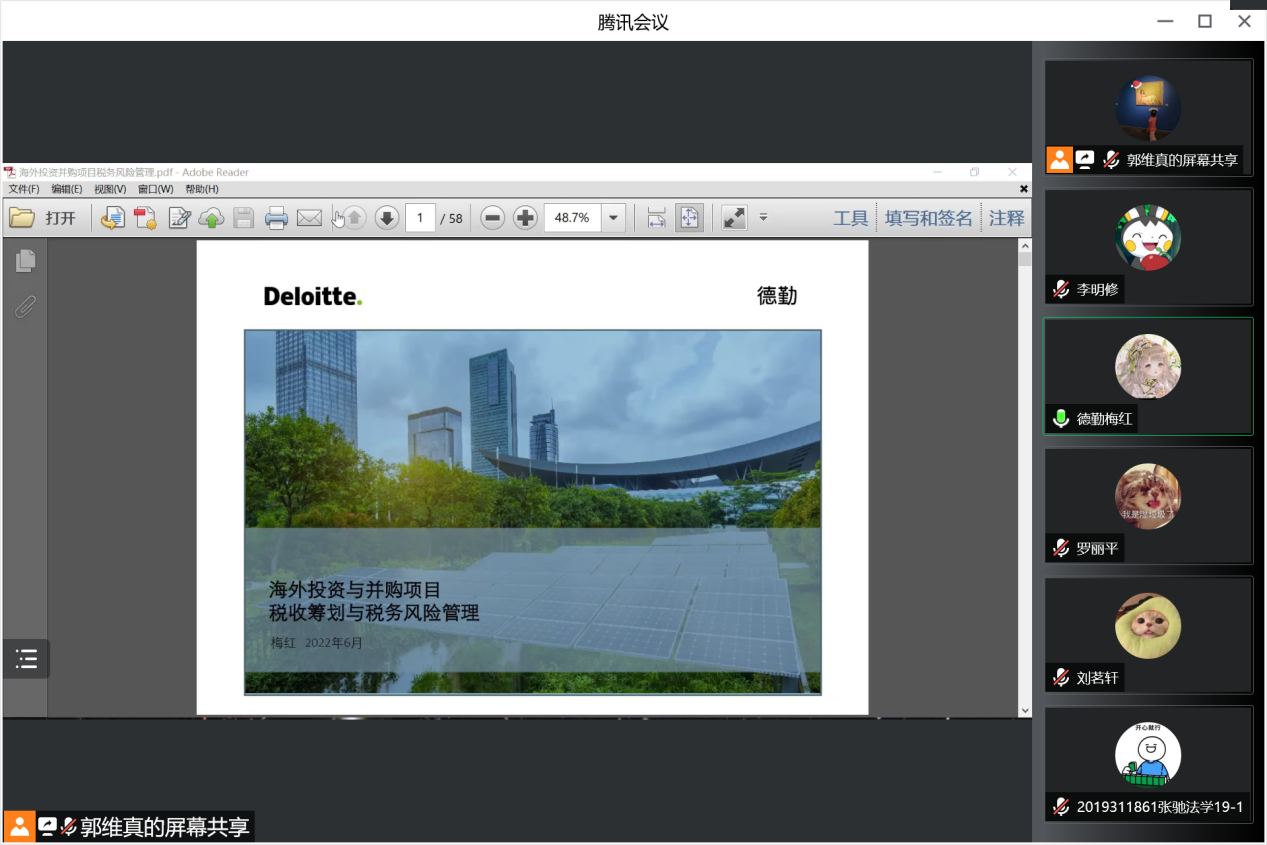
Task: Toggle fit-to-width scrolling view
Action: pyautogui.click(x=656, y=218)
